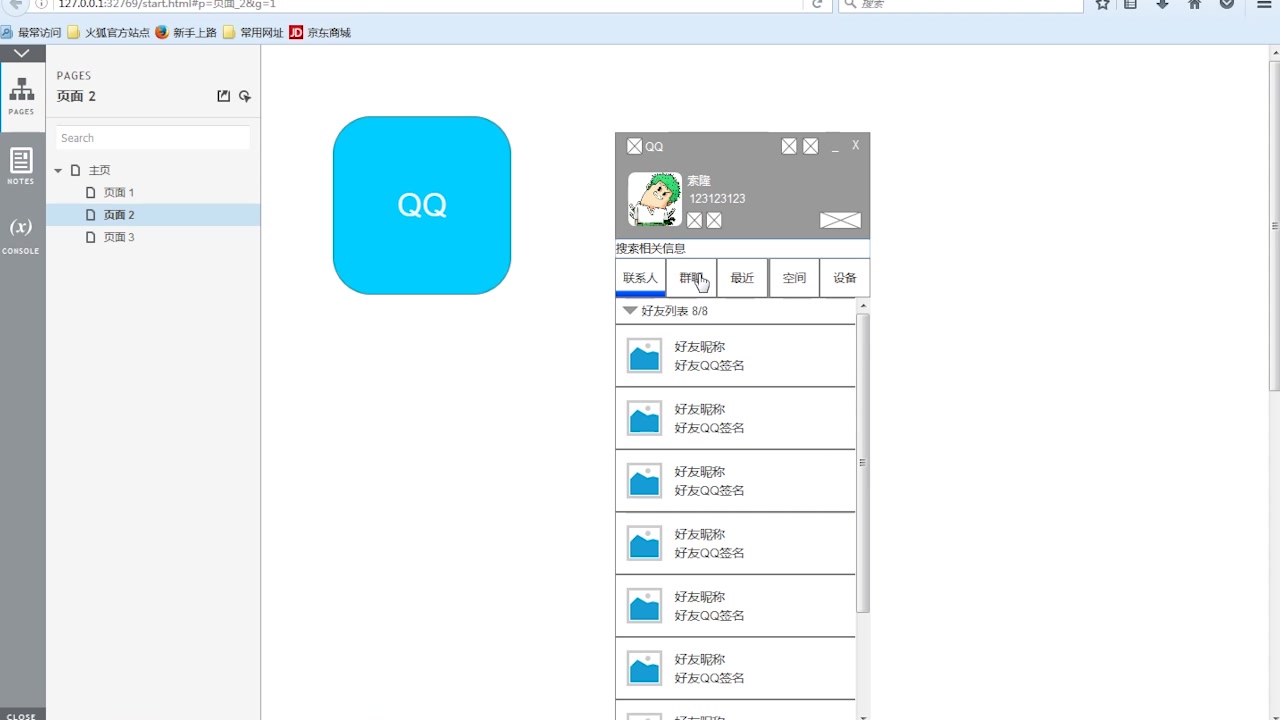Screen dimensions: 1280x720
Task: Click the browser back button
Action: click(x=16, y=4)
